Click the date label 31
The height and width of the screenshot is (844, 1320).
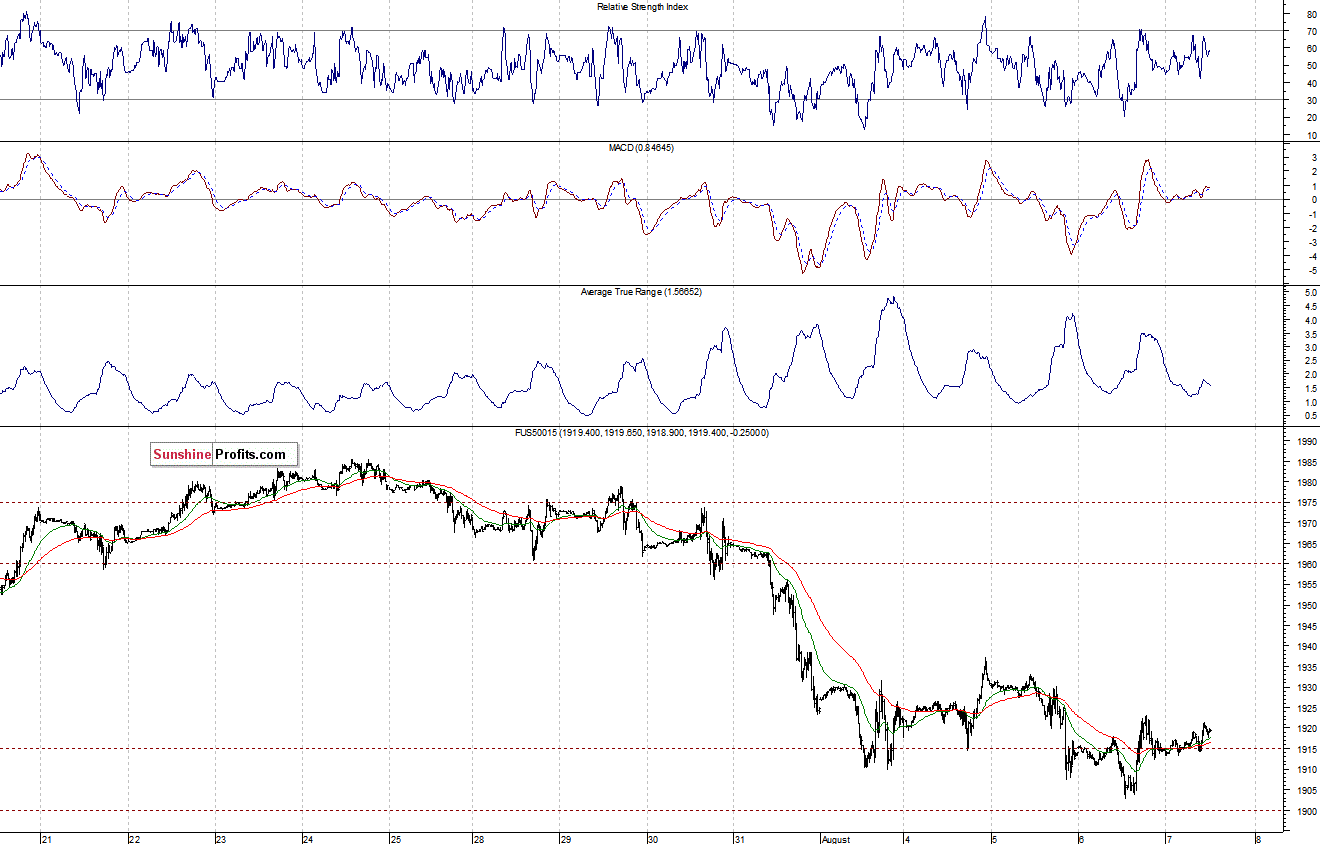739,838
